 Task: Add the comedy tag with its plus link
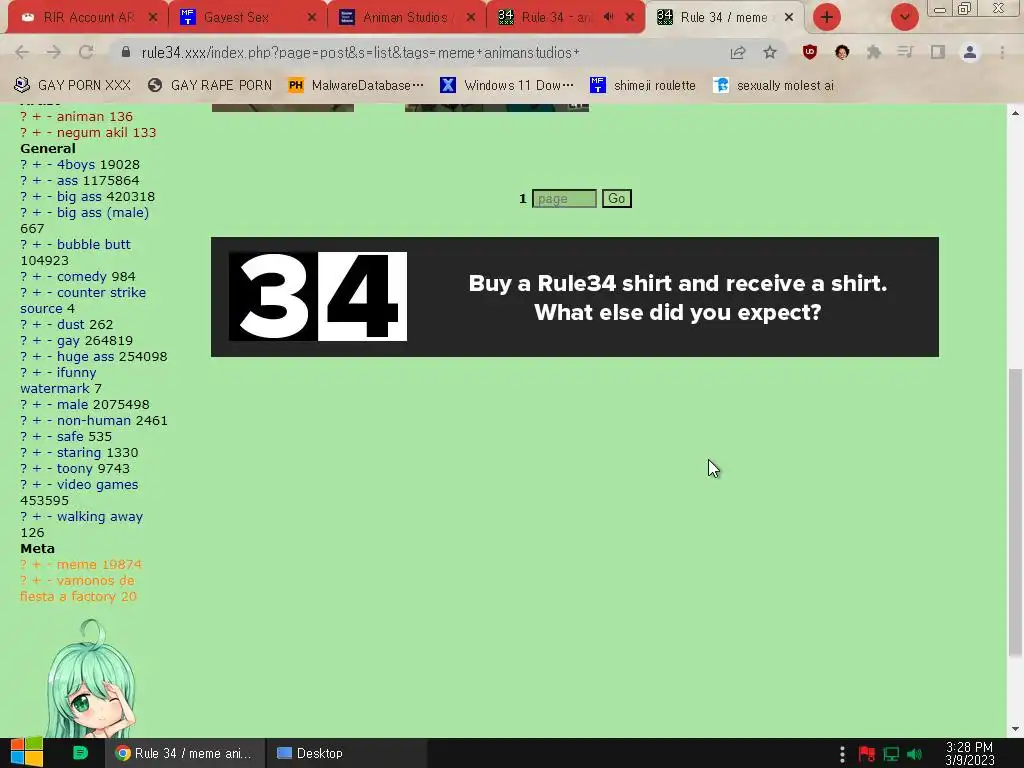coord(37,276)
